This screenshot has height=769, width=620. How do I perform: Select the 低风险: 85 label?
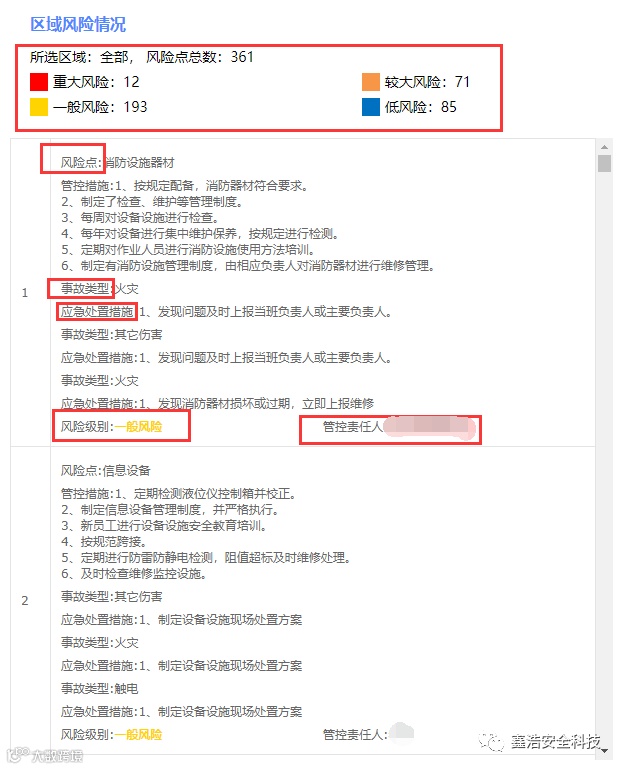coord(420,107)
